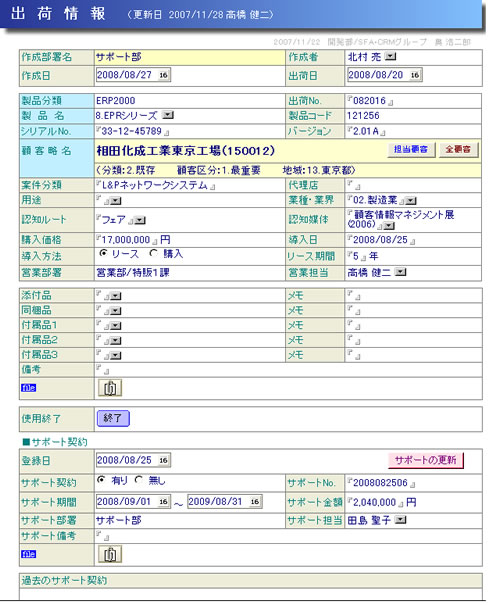Click 担当顧客 button

(x=411, y=149)
